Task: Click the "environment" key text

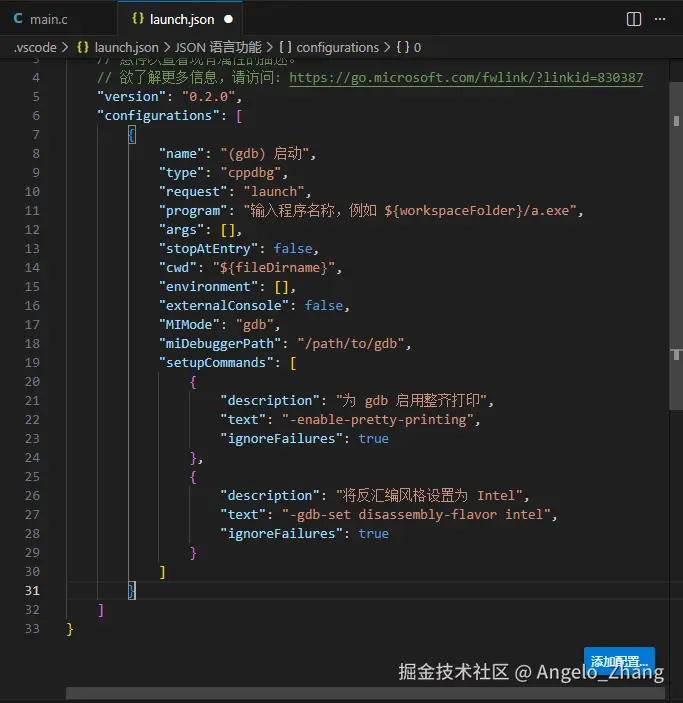Action: pos(209,286)
